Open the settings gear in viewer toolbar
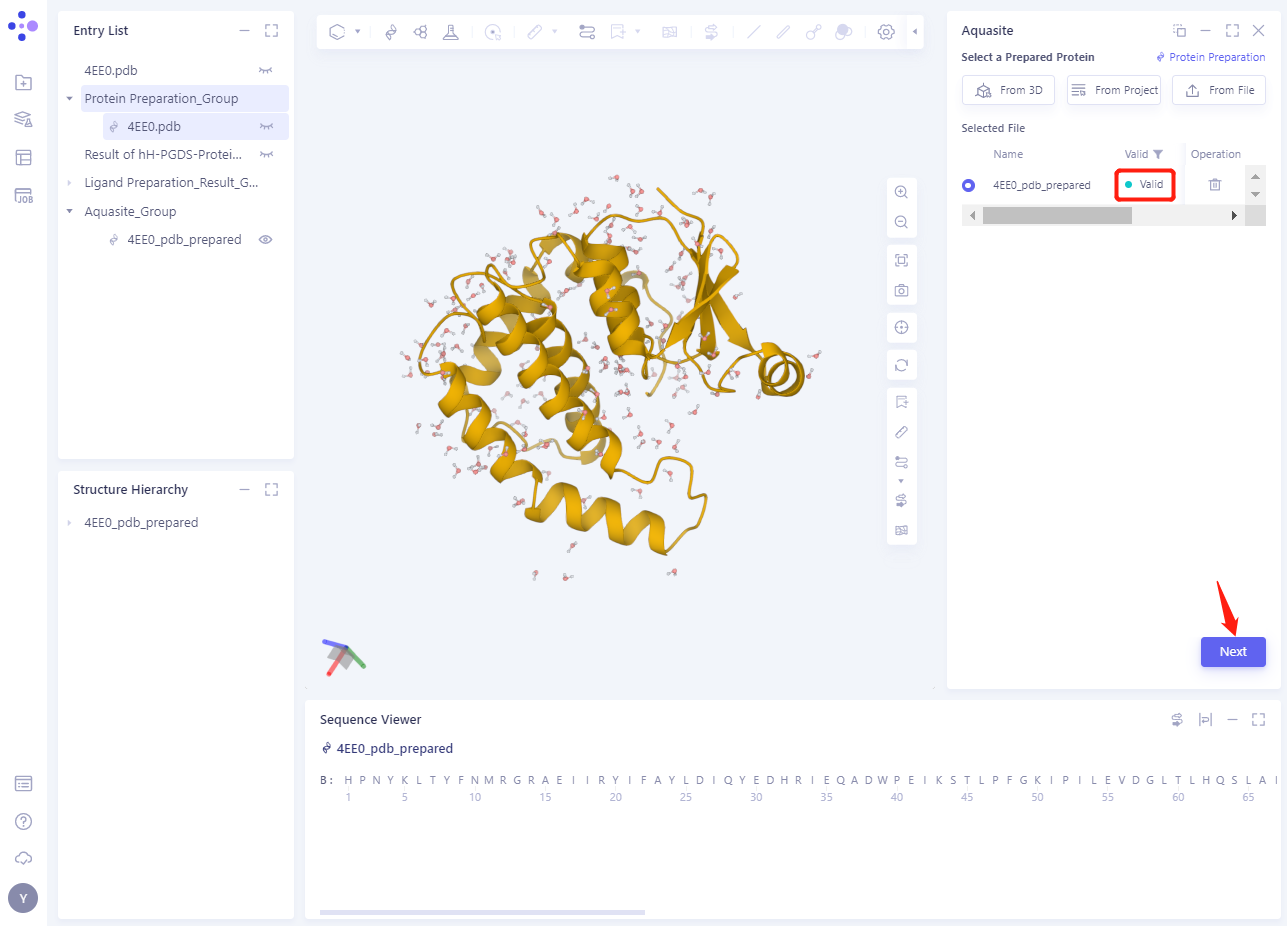 click(x=885, y=32)
